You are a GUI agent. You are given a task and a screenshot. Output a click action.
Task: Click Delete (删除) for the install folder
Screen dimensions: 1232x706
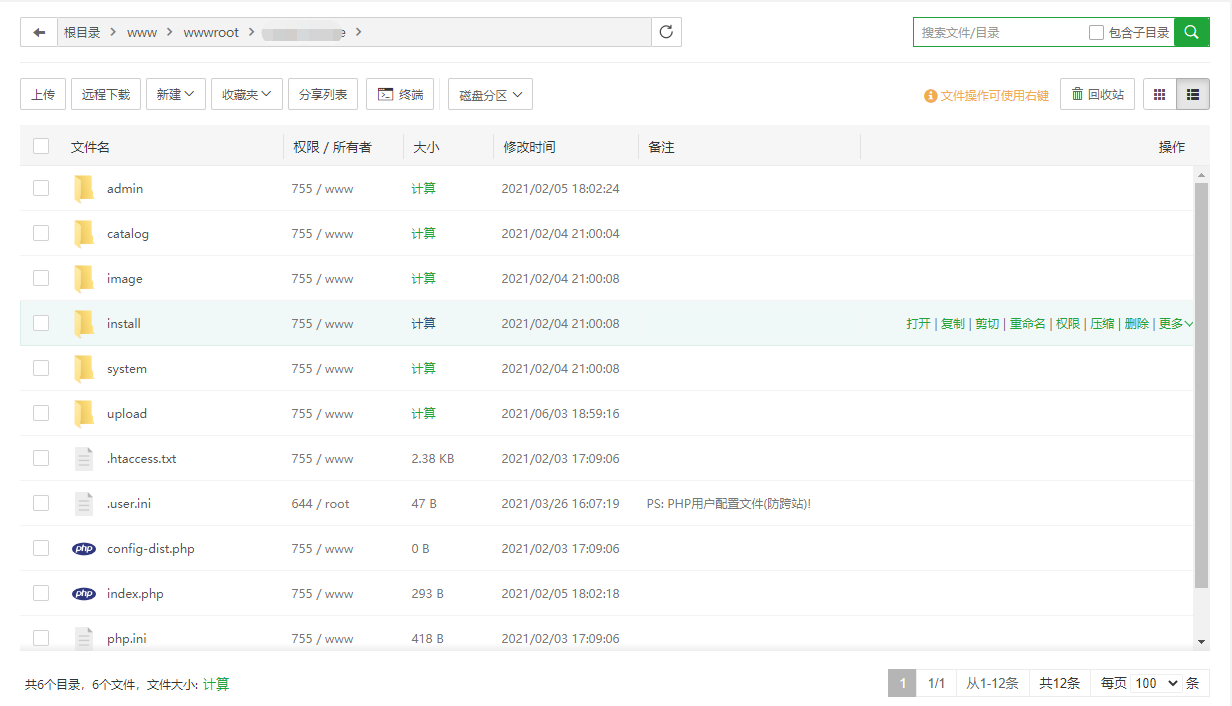[x=1136, y=324]
